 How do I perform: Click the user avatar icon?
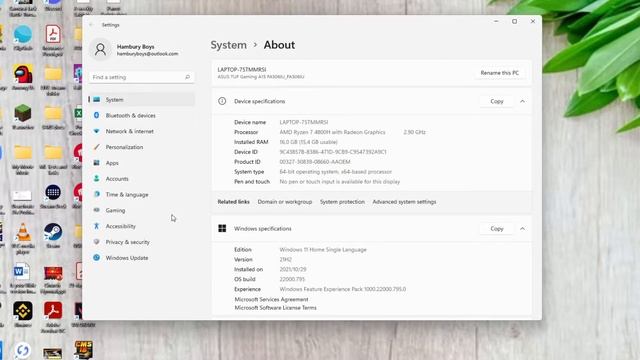tap(100, 49)
